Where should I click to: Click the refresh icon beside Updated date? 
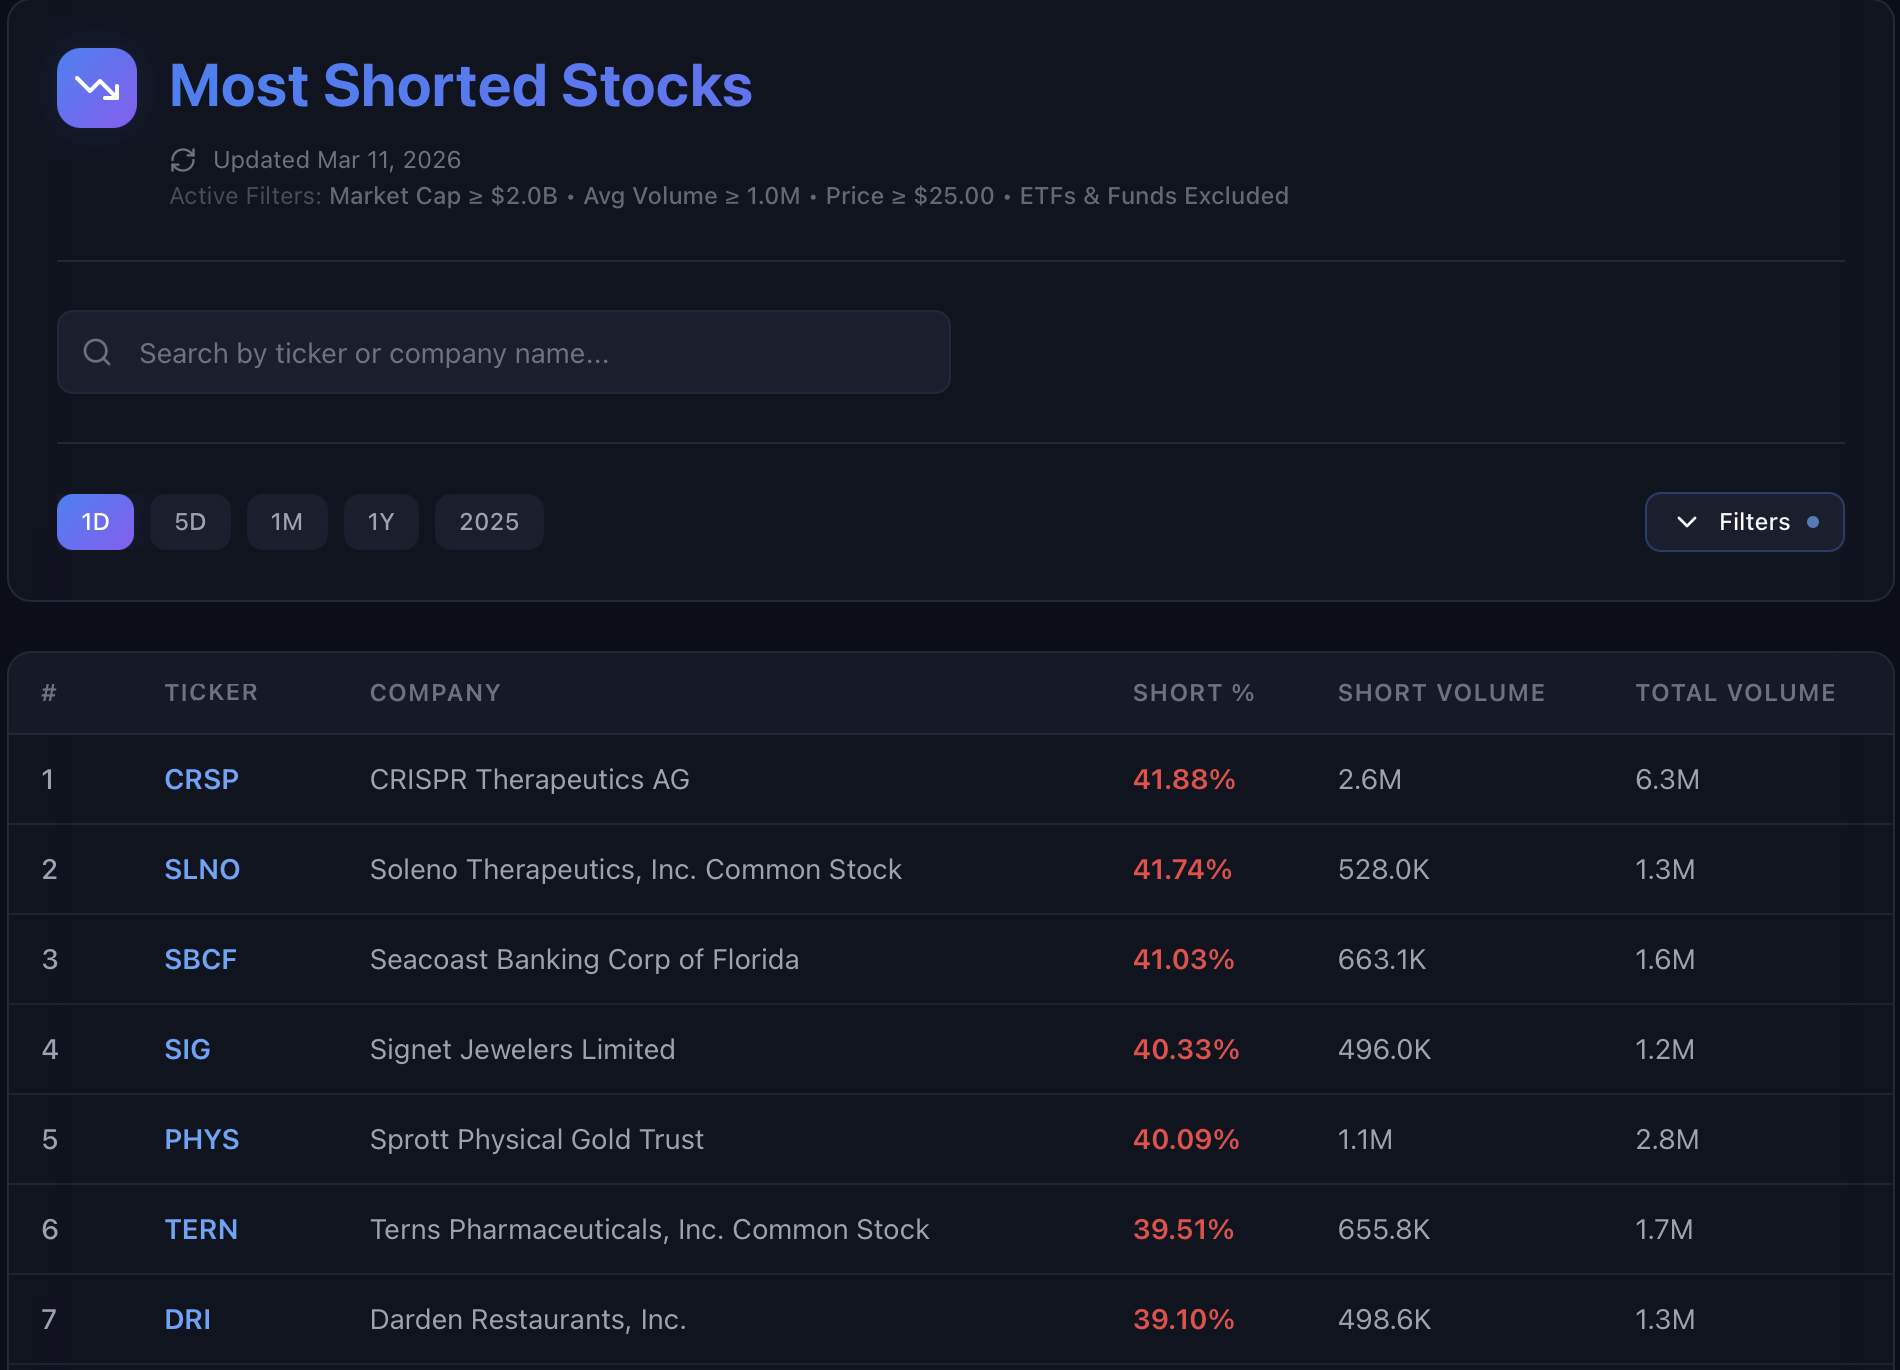(x=183, y=160)
